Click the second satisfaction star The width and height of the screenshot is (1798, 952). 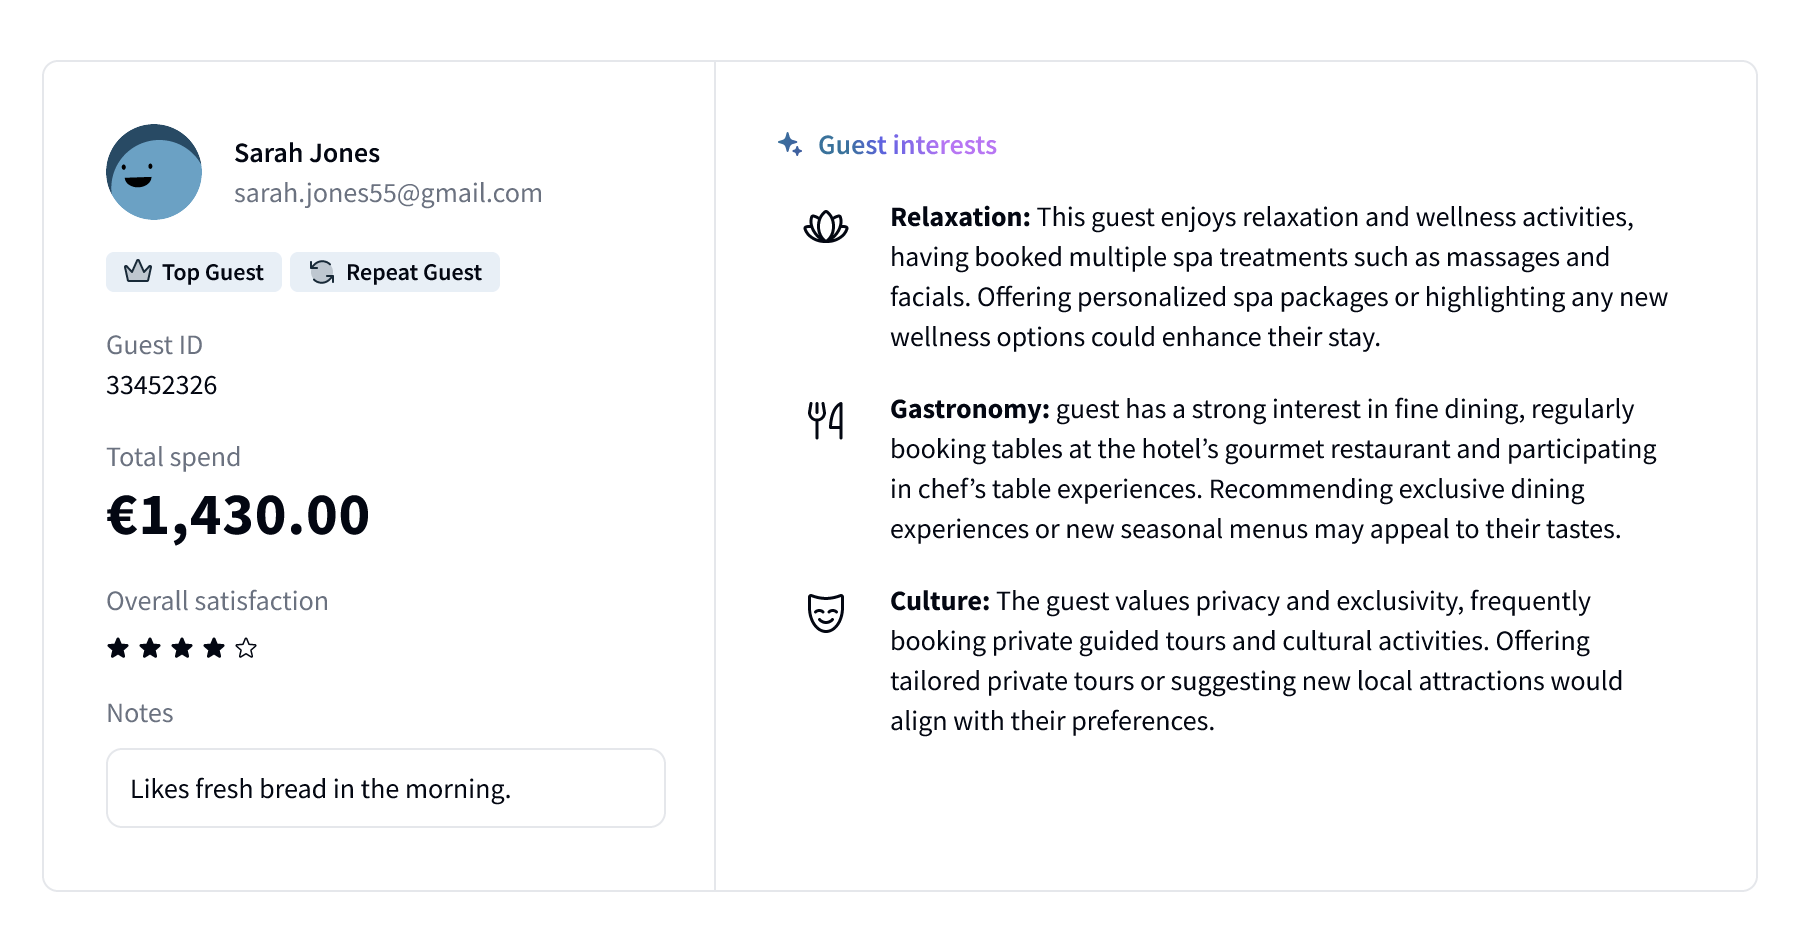point(150,648)
